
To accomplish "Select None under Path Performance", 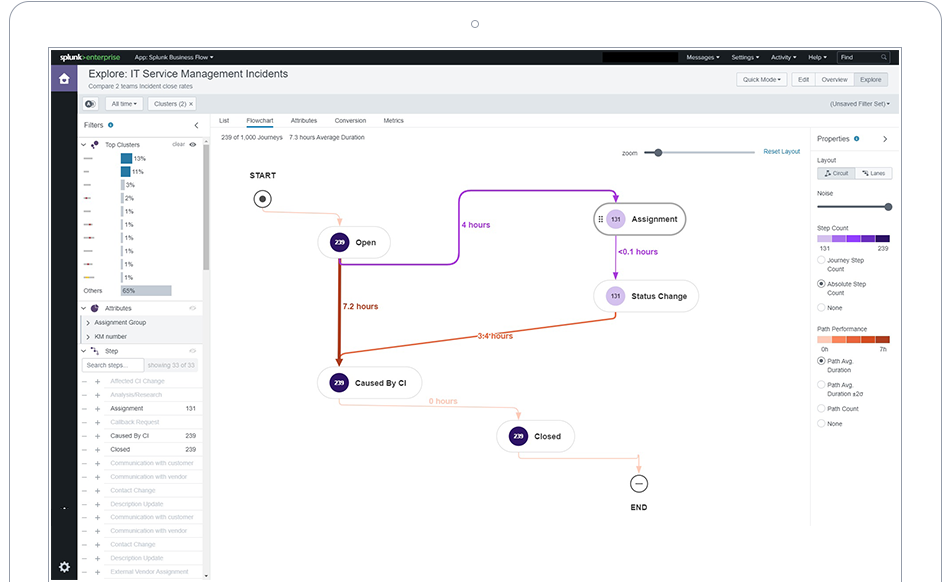I will pyautogui.click(x=821, y=424).
